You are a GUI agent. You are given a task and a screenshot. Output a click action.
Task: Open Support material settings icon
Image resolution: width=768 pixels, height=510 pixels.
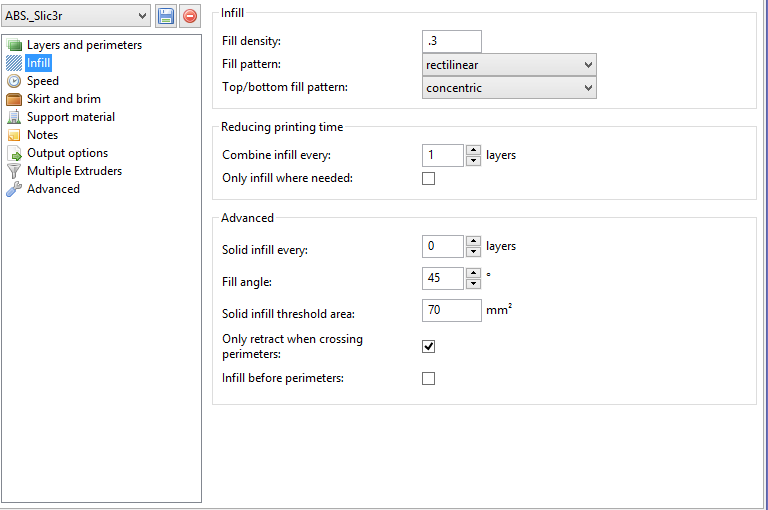[x=14, y=117]
